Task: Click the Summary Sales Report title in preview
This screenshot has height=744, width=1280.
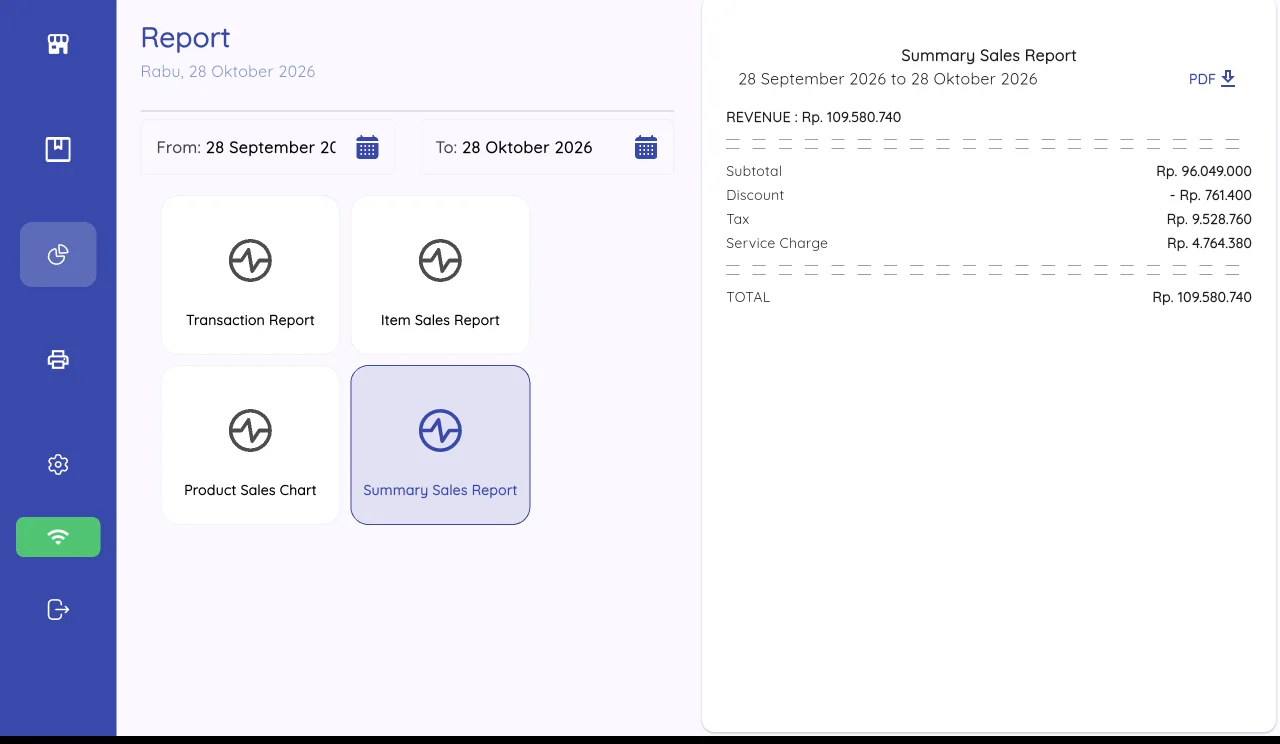Action: pyautogui.click(x=989, y=56)
